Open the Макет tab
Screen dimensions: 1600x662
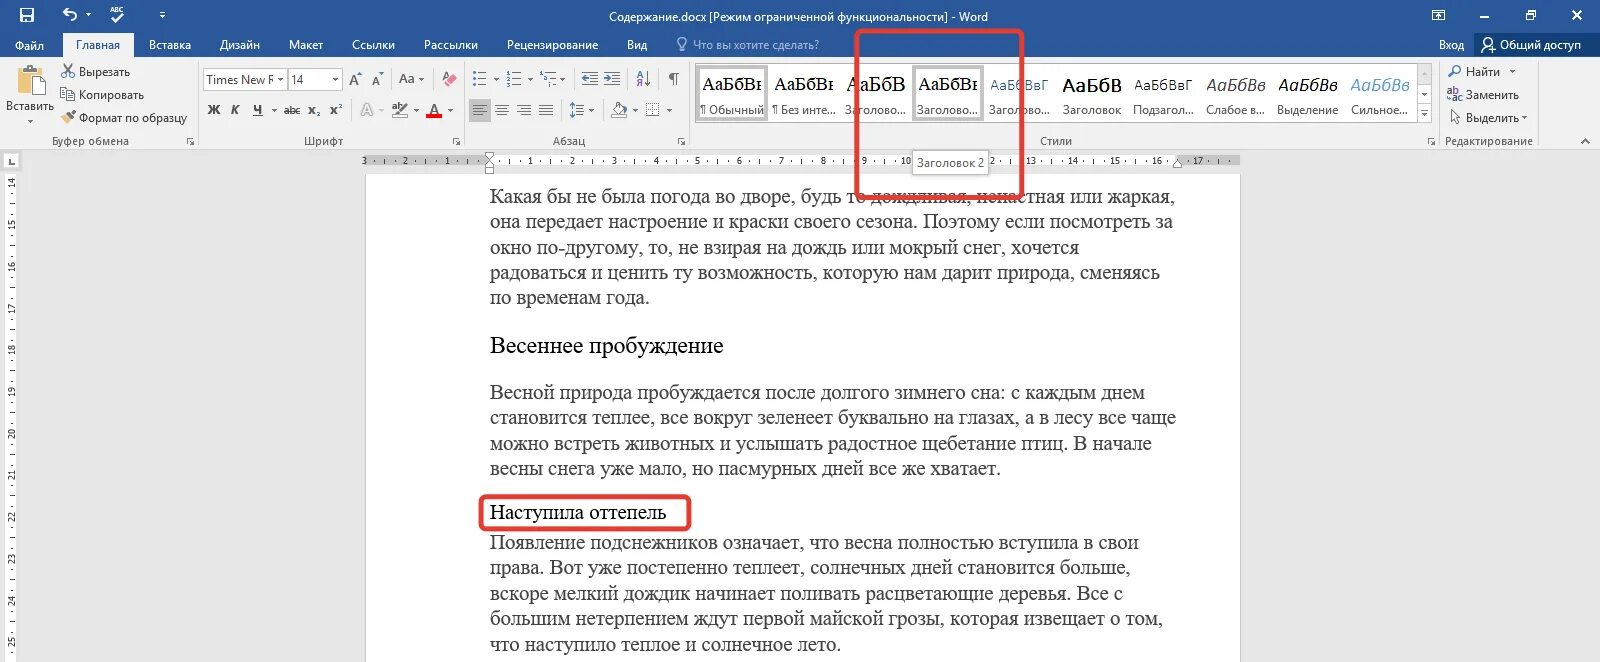point(306,45)
